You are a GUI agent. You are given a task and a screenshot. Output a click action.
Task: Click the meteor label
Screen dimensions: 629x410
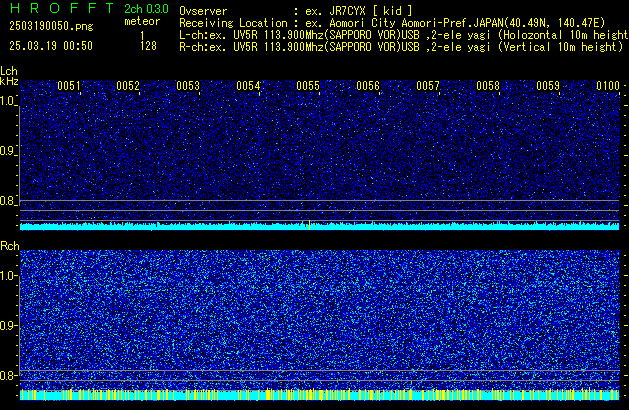tap(142, 21)
